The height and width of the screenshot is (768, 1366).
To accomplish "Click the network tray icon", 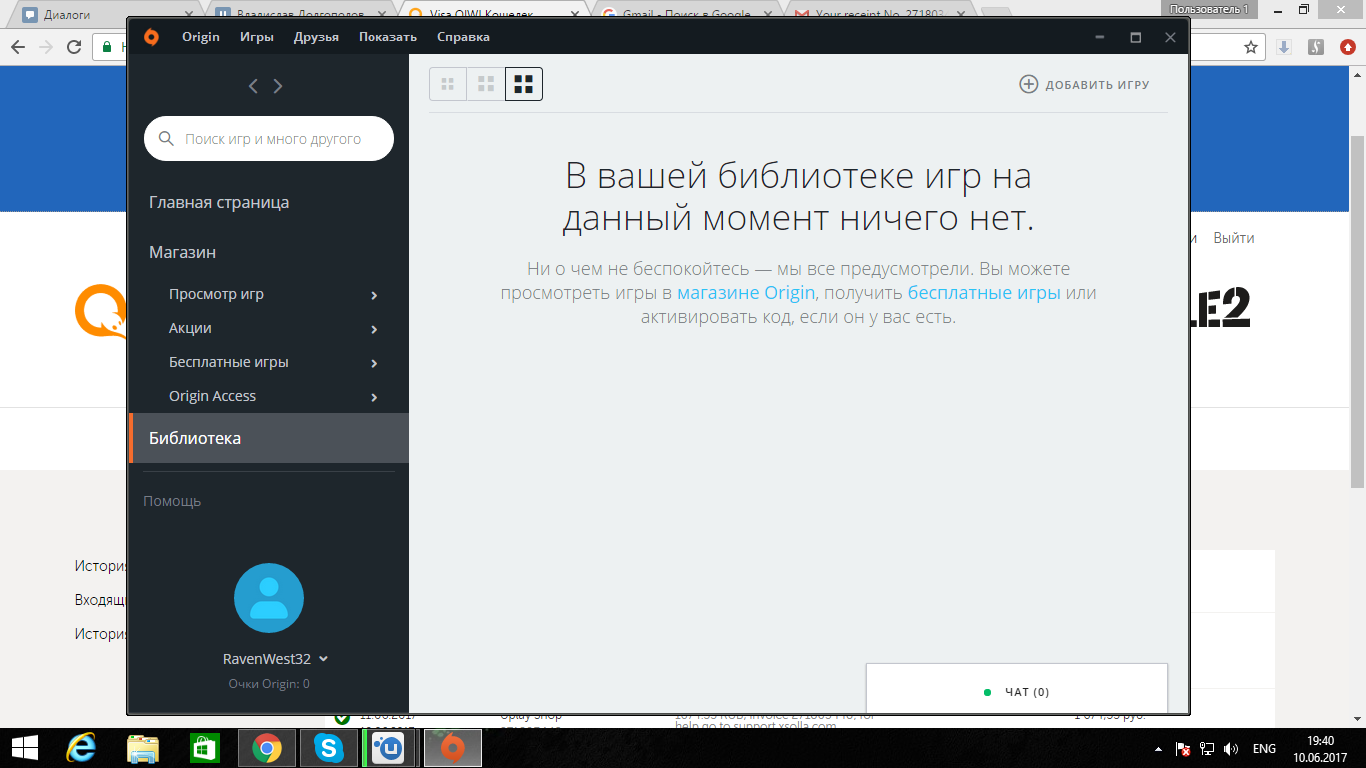I will (1207, 748).
